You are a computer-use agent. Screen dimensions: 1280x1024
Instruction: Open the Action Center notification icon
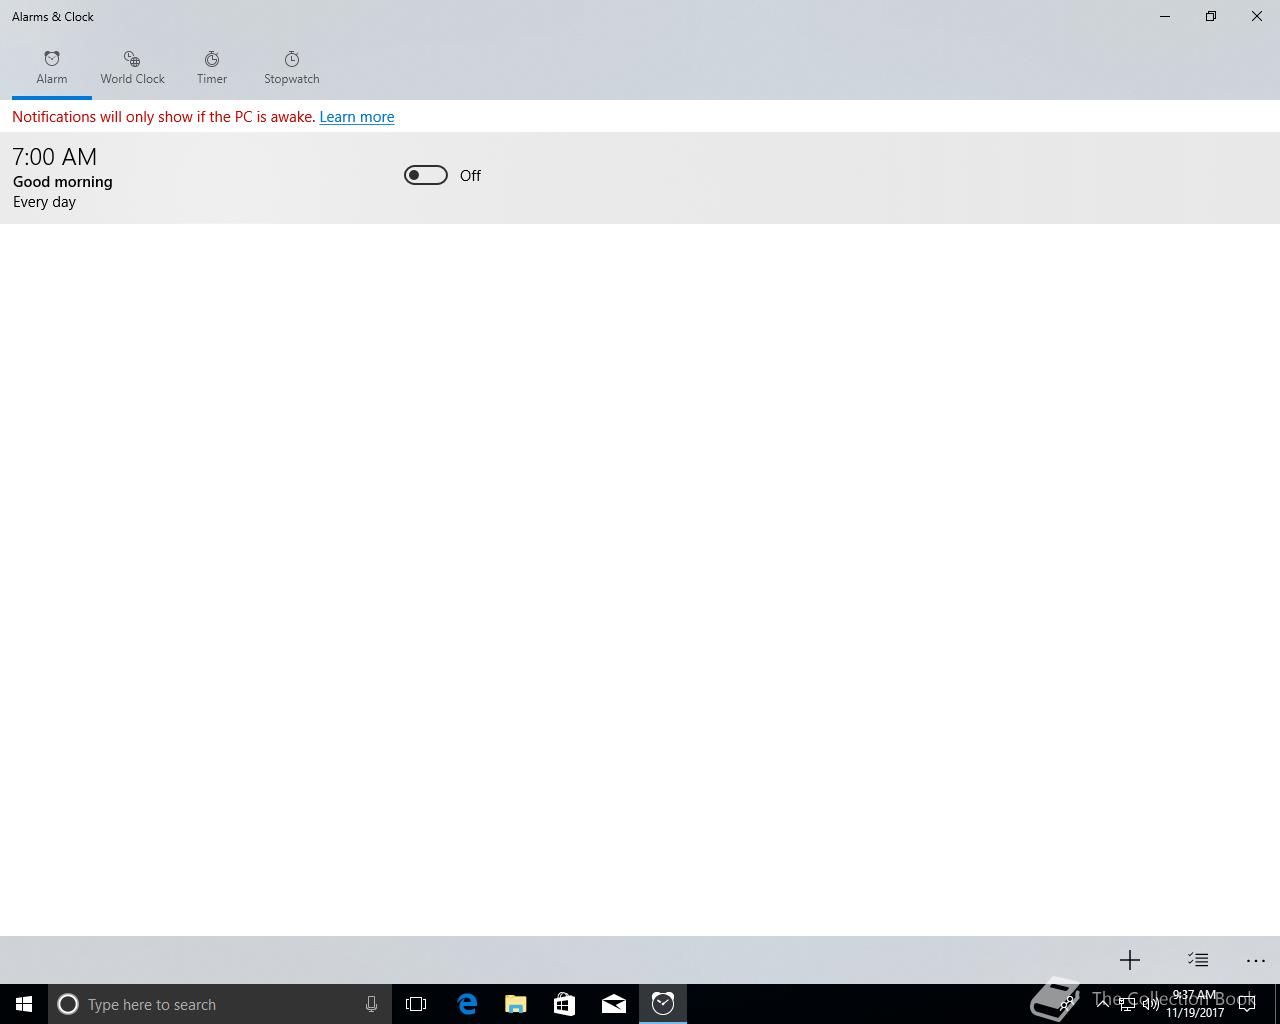point(1247,1004)
